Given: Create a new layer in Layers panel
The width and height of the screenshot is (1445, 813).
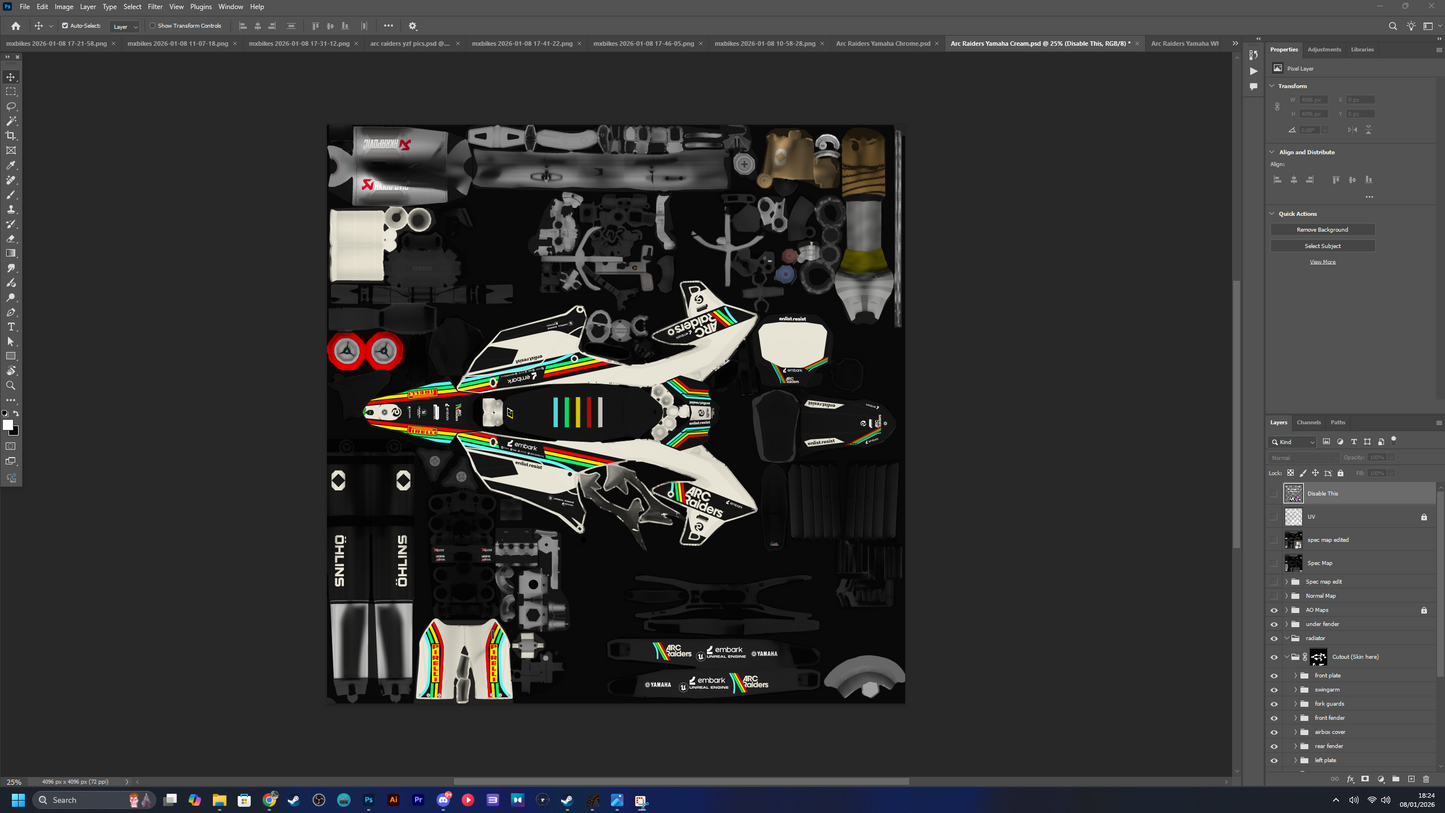Looking at the screenshot, I should coord(1411,779).
